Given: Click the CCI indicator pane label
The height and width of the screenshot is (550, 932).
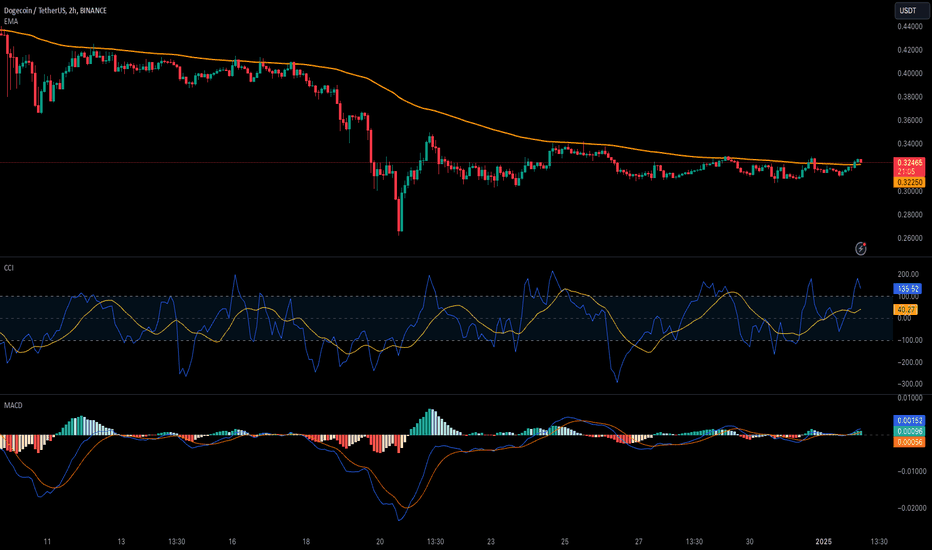Looking at the screenshot, I should pyautogui.click(x=9, y=268).
